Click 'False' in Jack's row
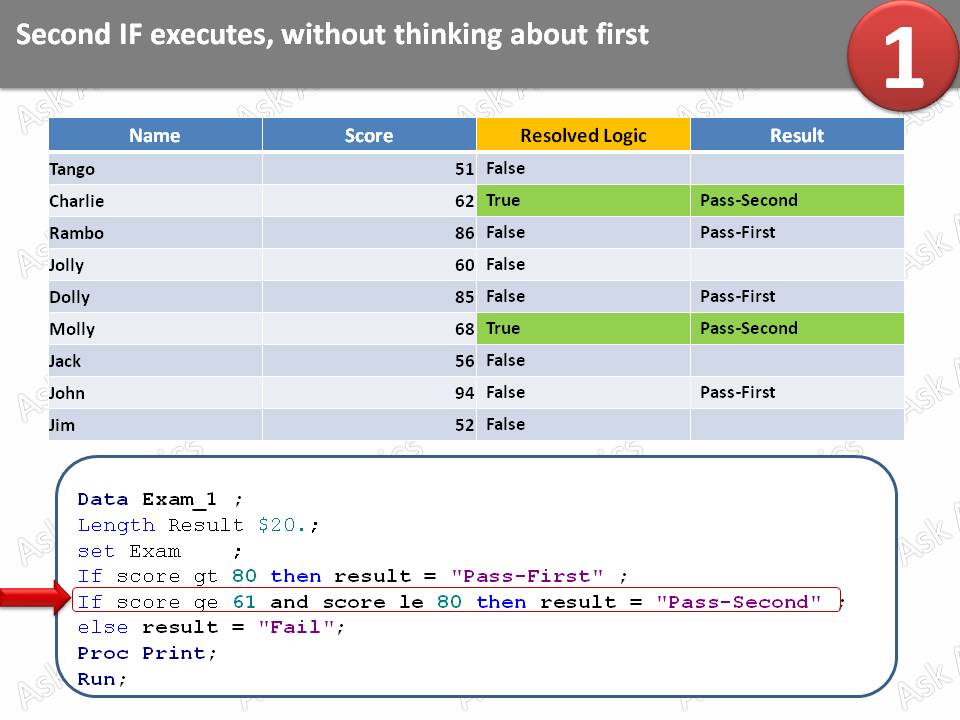 pyautogui.click(x=505, y=360)
